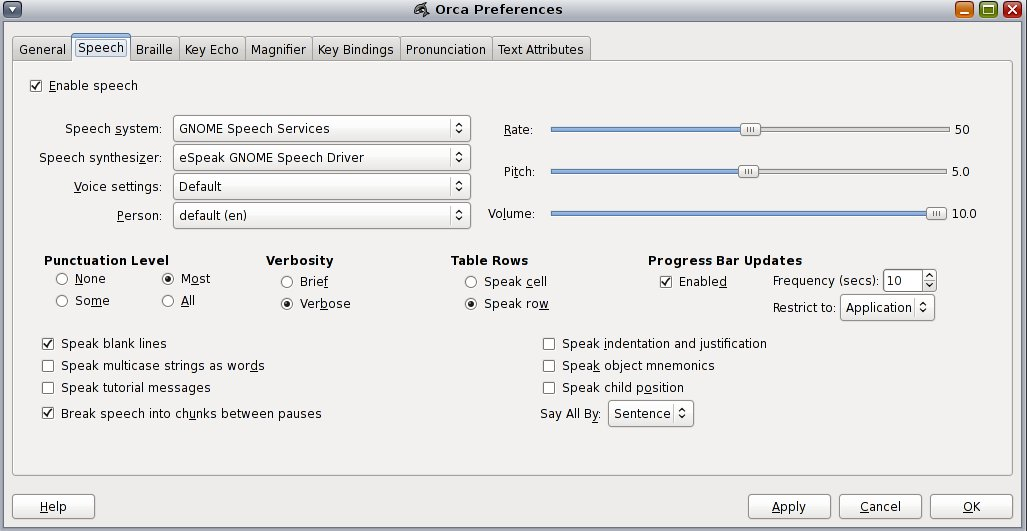Enable Speak indentation and justification
The height and width of the screenshot is (531, 1027).
pos(549,344)
